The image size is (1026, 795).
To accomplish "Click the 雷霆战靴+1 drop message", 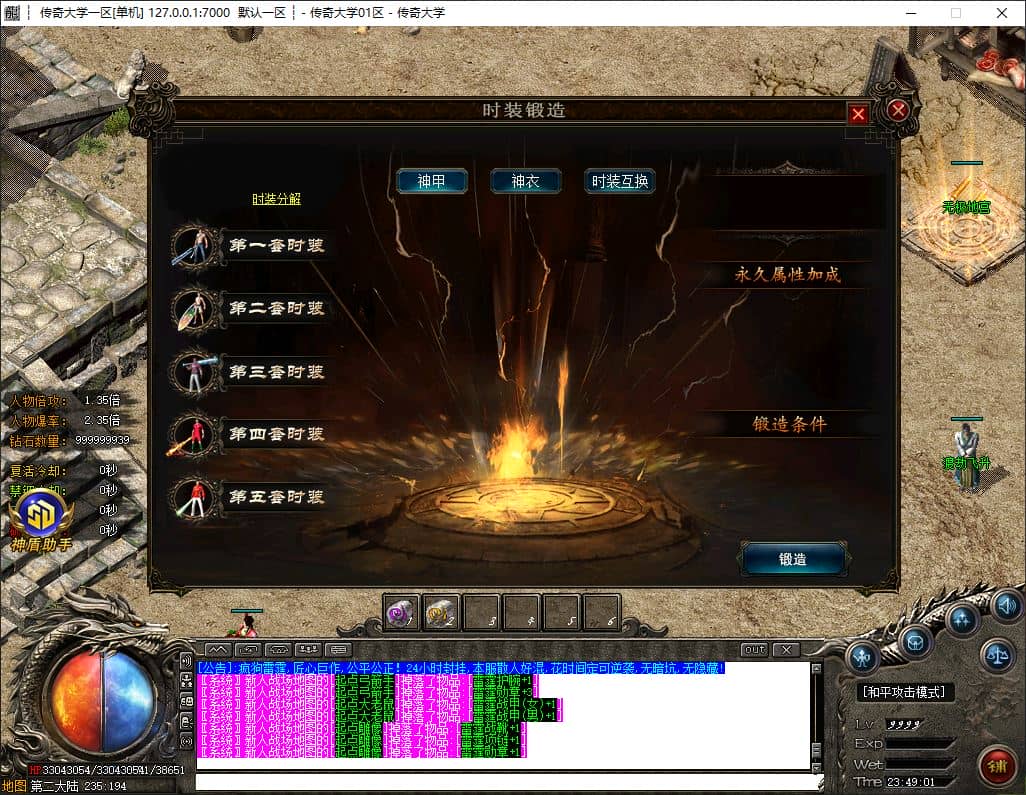I will [x=361, y=728].
